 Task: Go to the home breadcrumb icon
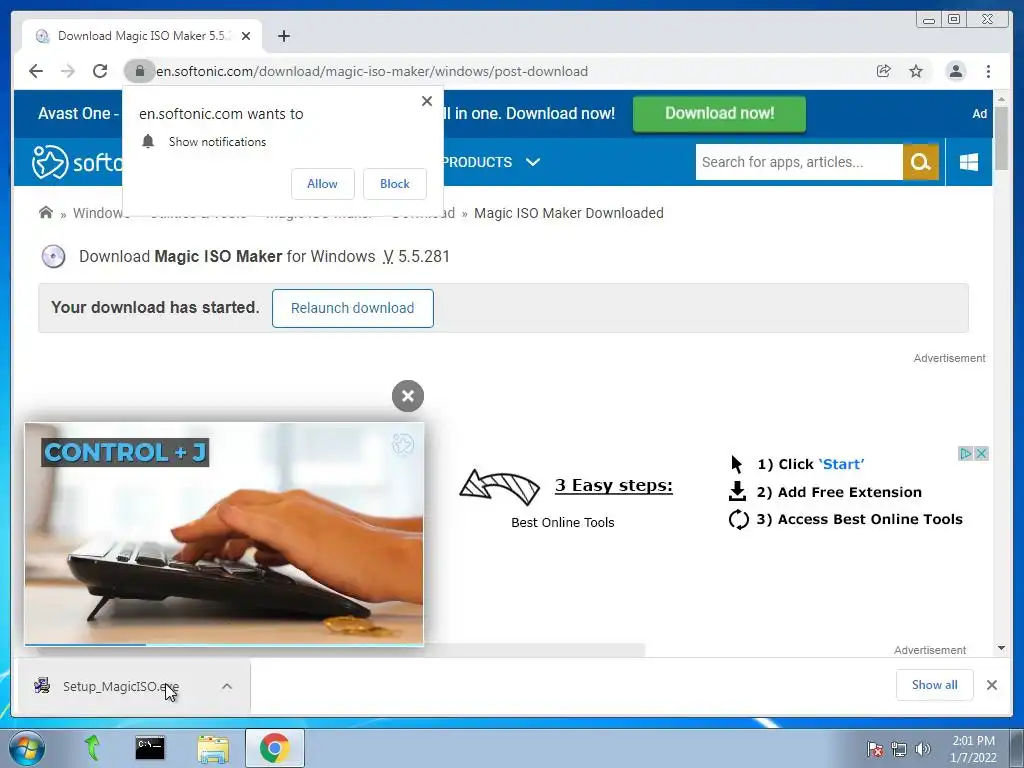pyautogui.click(x=46, y=212)
